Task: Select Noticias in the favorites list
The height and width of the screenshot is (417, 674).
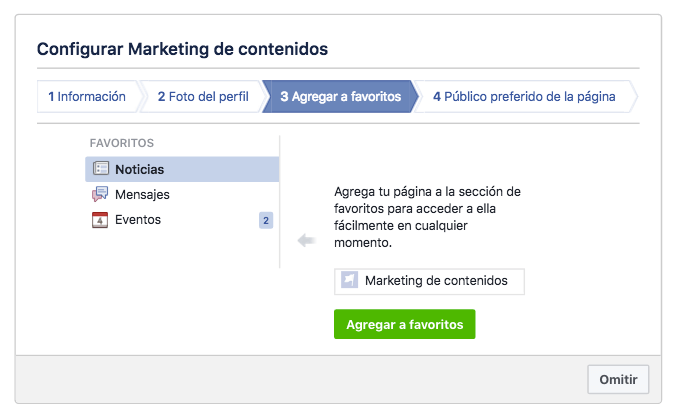Action: (x=182, y=169)
